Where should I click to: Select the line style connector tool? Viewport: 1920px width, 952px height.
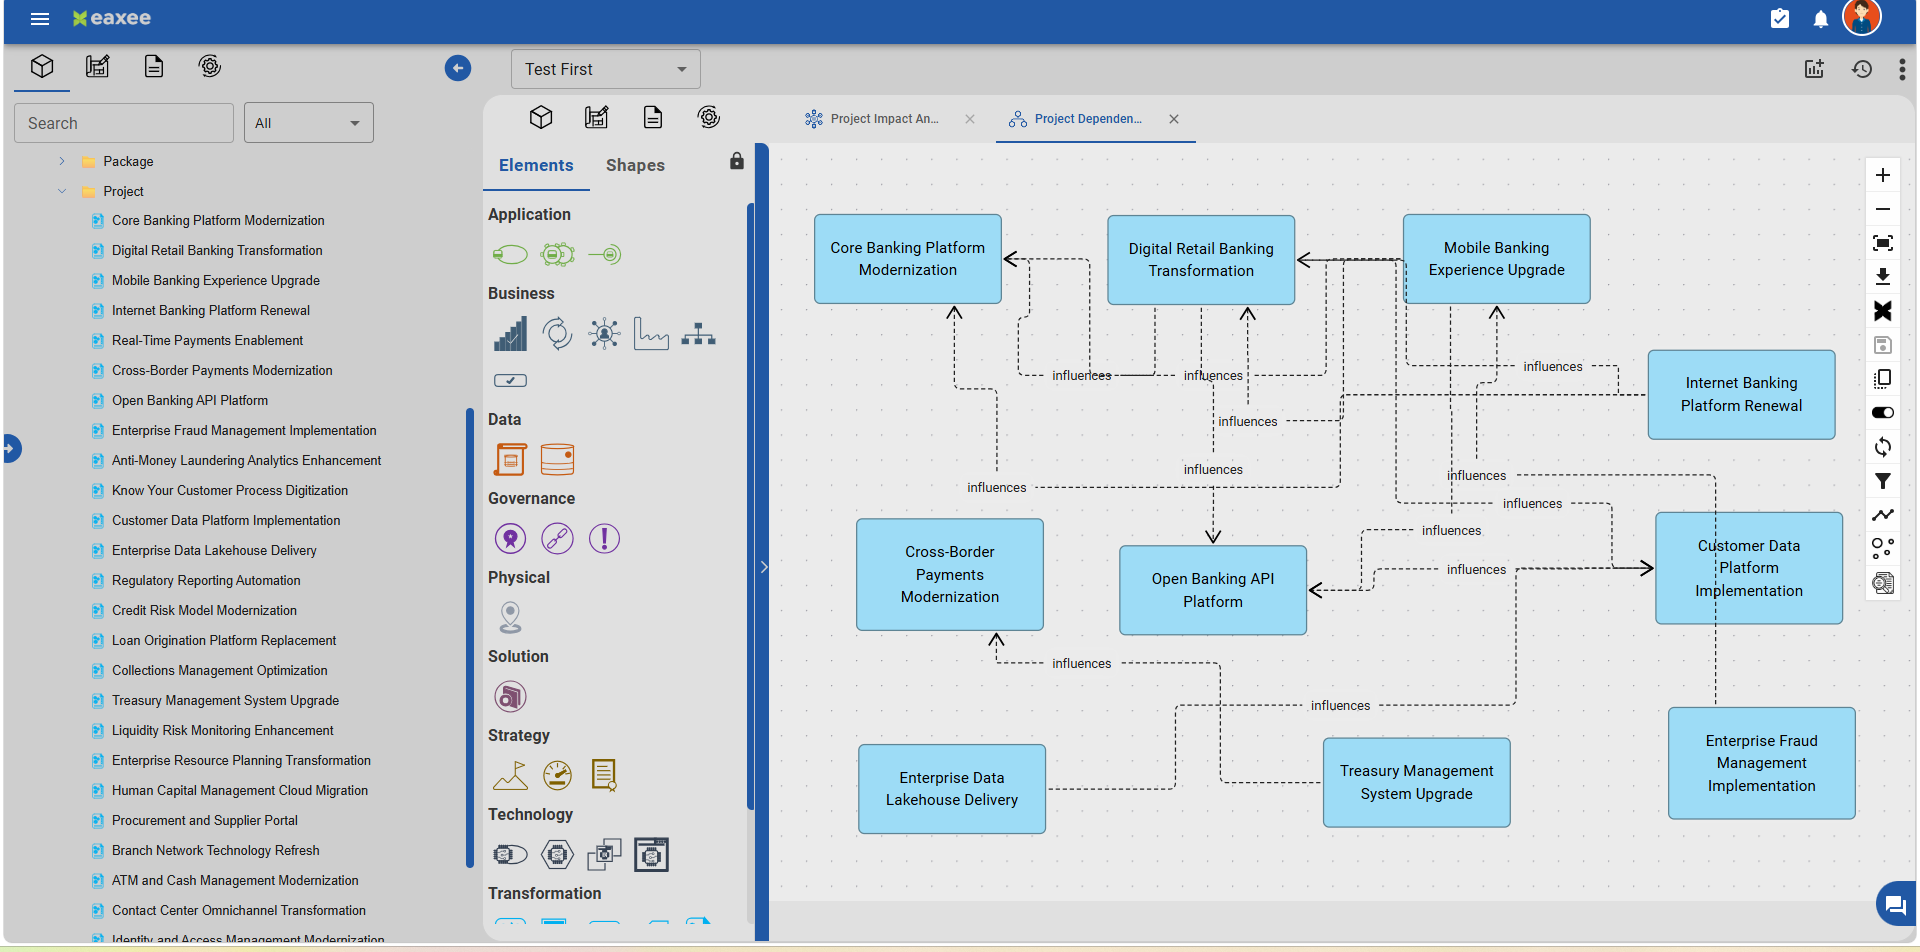1883,515
